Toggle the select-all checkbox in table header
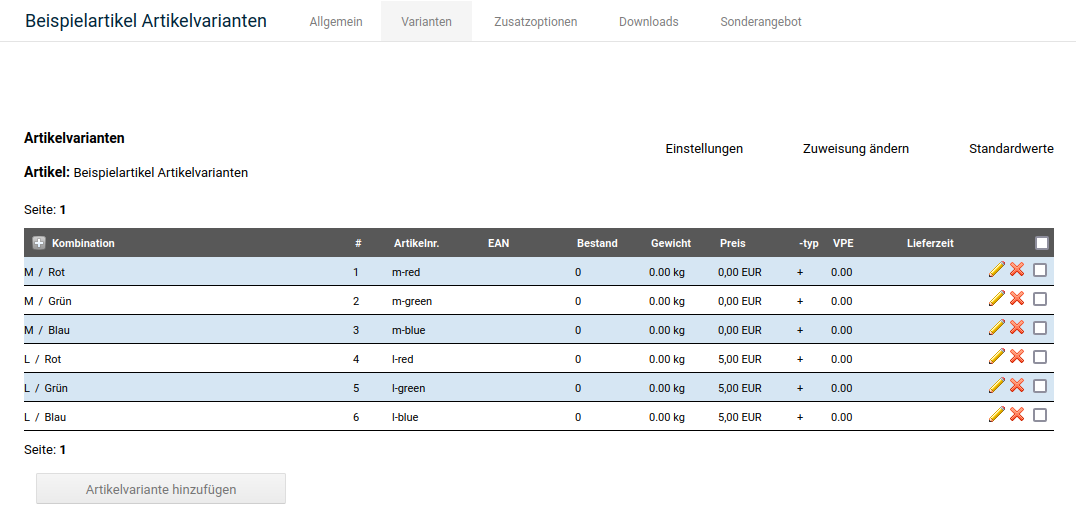This screenshot has width=1076, height=519. point(1042,243)
